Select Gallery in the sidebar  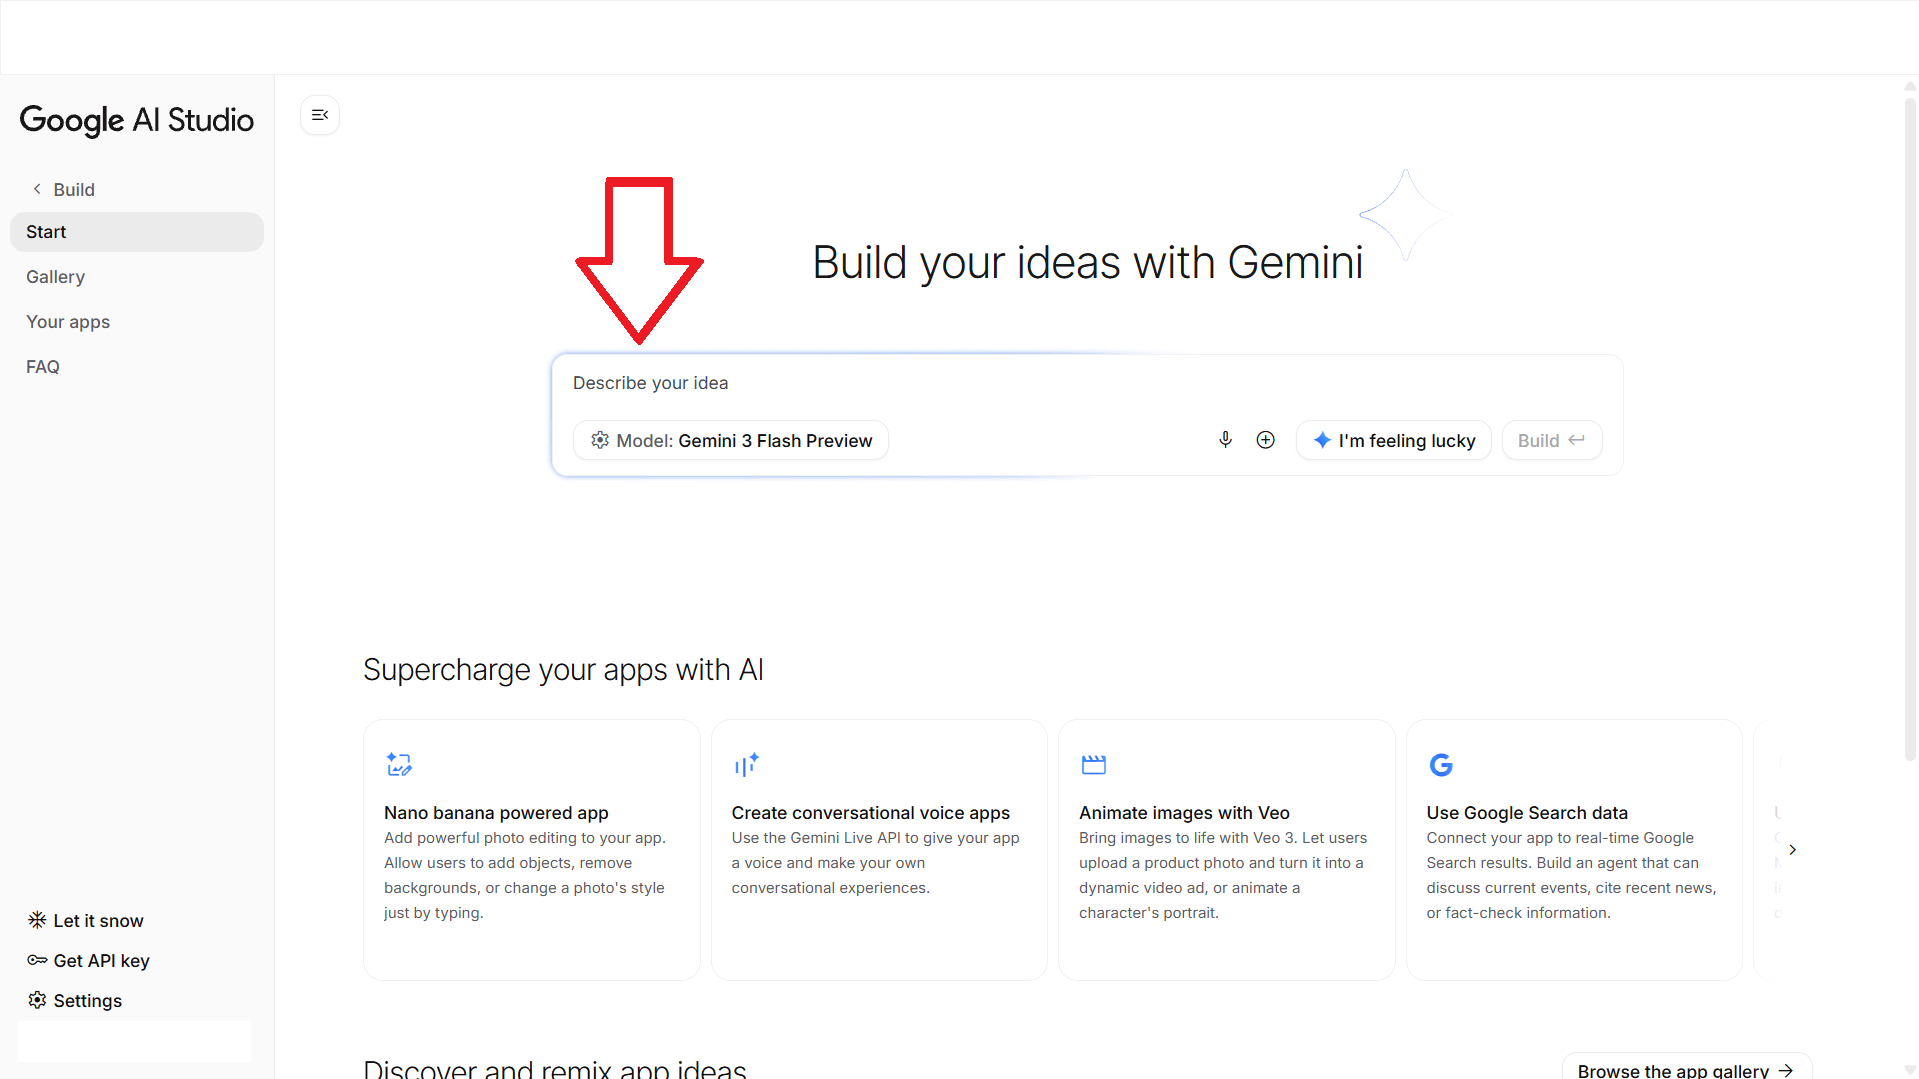click(x=55, y=277)
